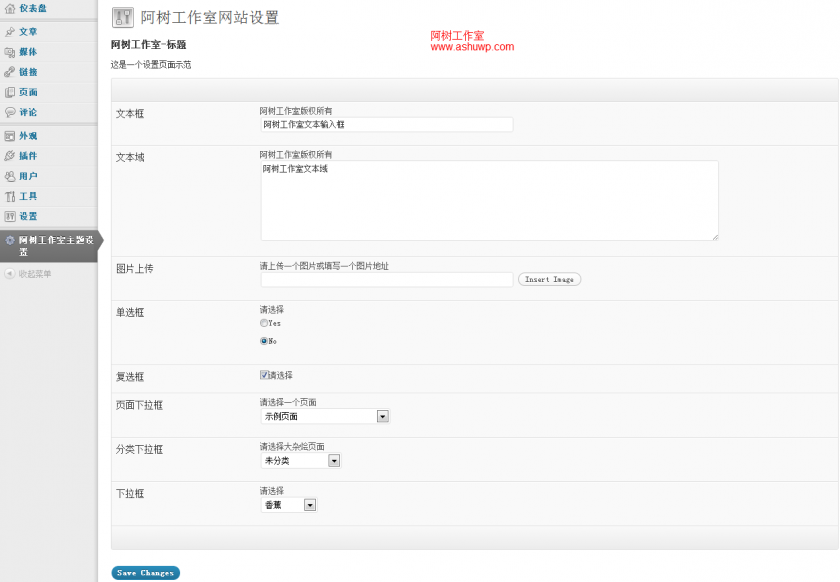This screenshot has height=582, width=840.
Task: Click the users icon beside 用户
Action: tap(10, 176)
